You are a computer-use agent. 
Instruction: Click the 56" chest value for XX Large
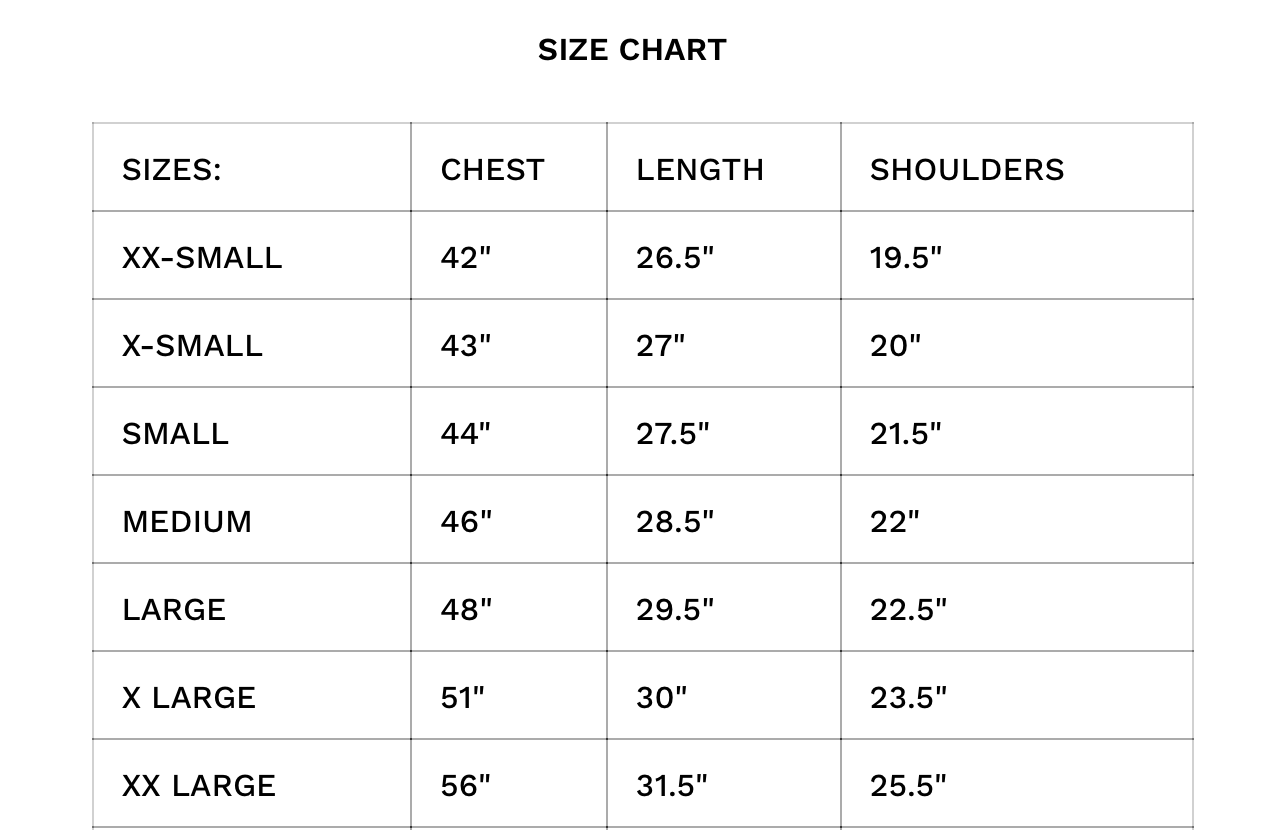click(466, 785)
